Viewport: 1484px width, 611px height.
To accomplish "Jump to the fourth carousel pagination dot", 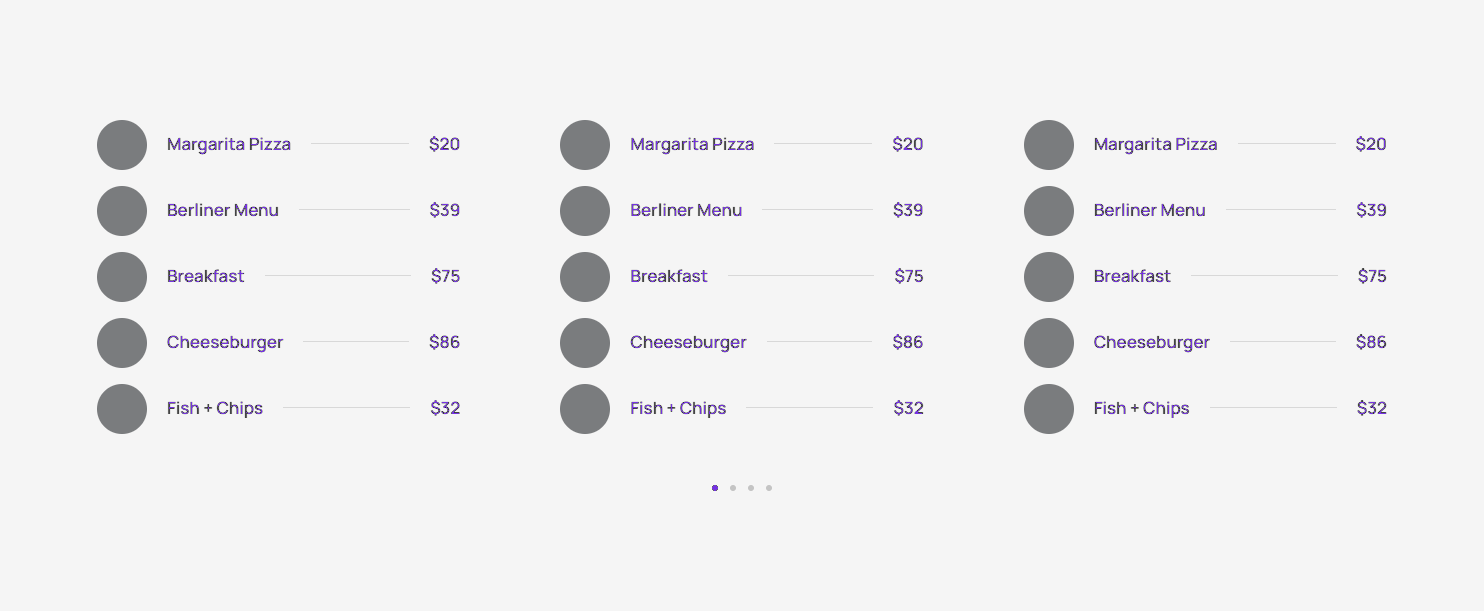I will point(769,488).
